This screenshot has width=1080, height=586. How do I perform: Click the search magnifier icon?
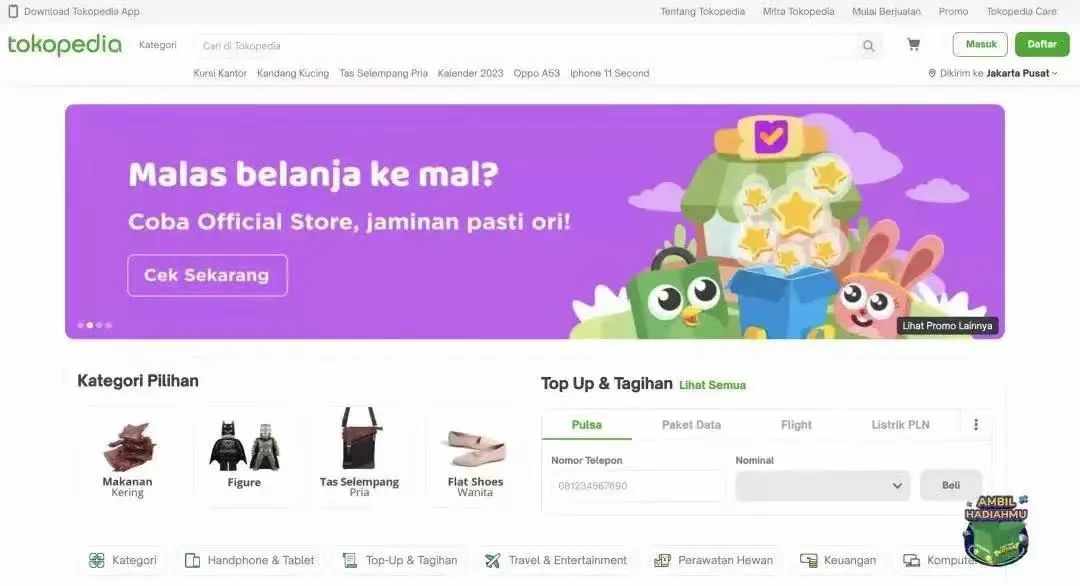868,45
